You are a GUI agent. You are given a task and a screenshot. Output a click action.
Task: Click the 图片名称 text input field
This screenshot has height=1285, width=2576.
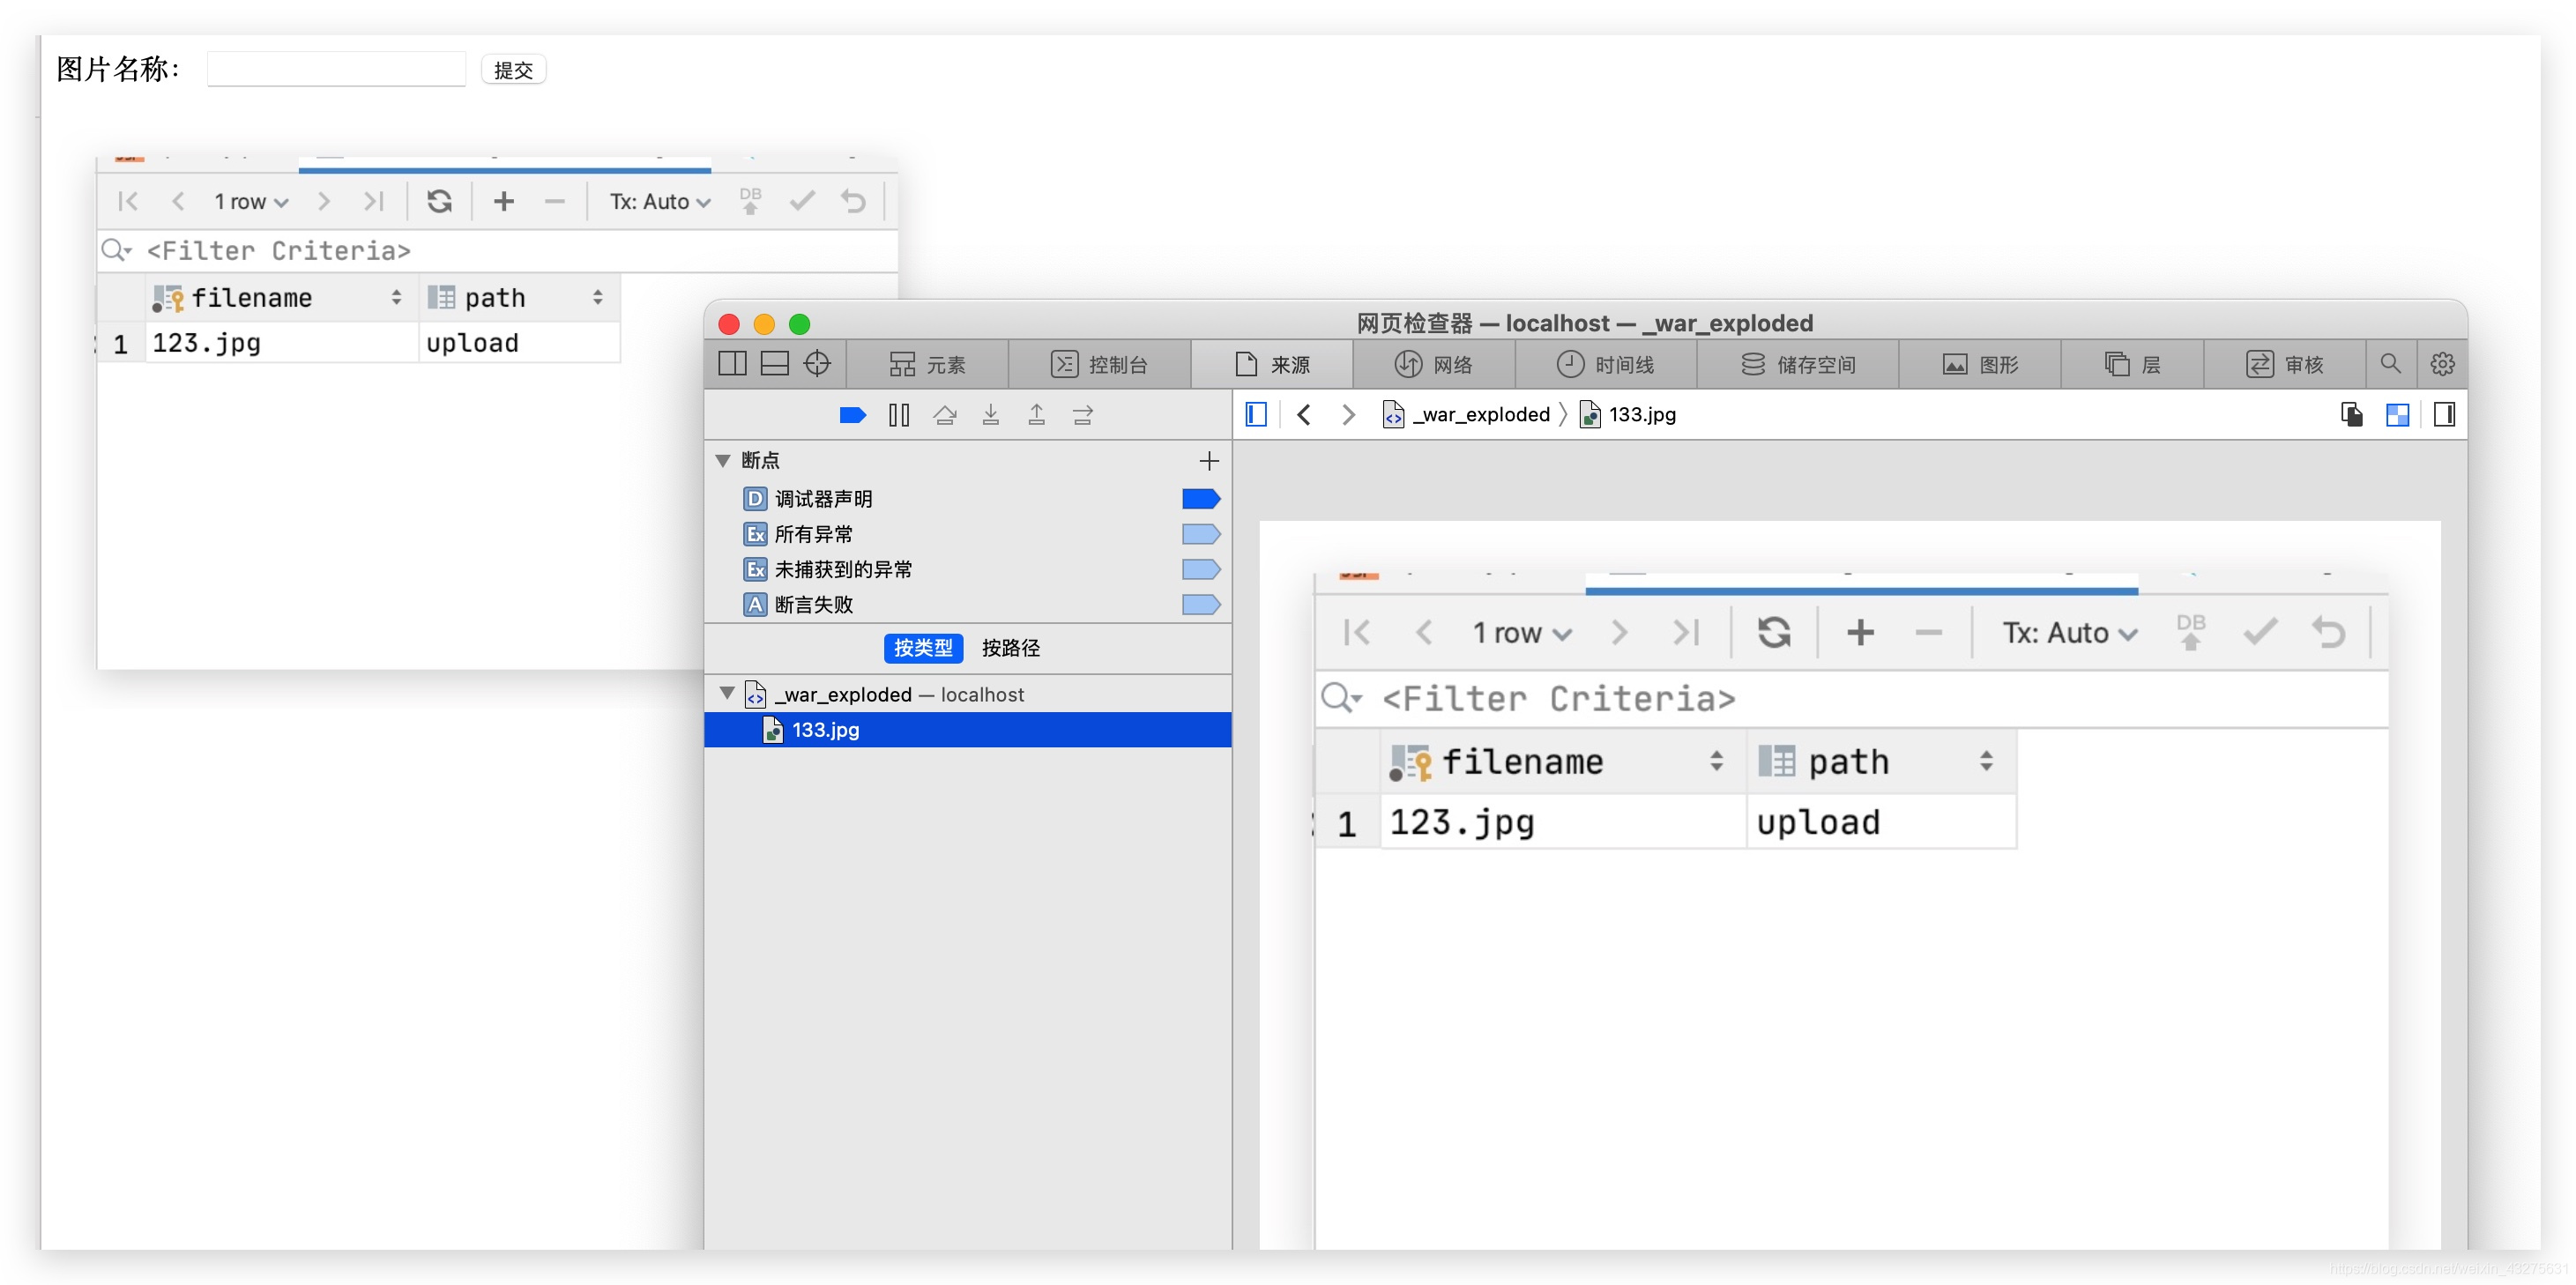coord(336,69)
